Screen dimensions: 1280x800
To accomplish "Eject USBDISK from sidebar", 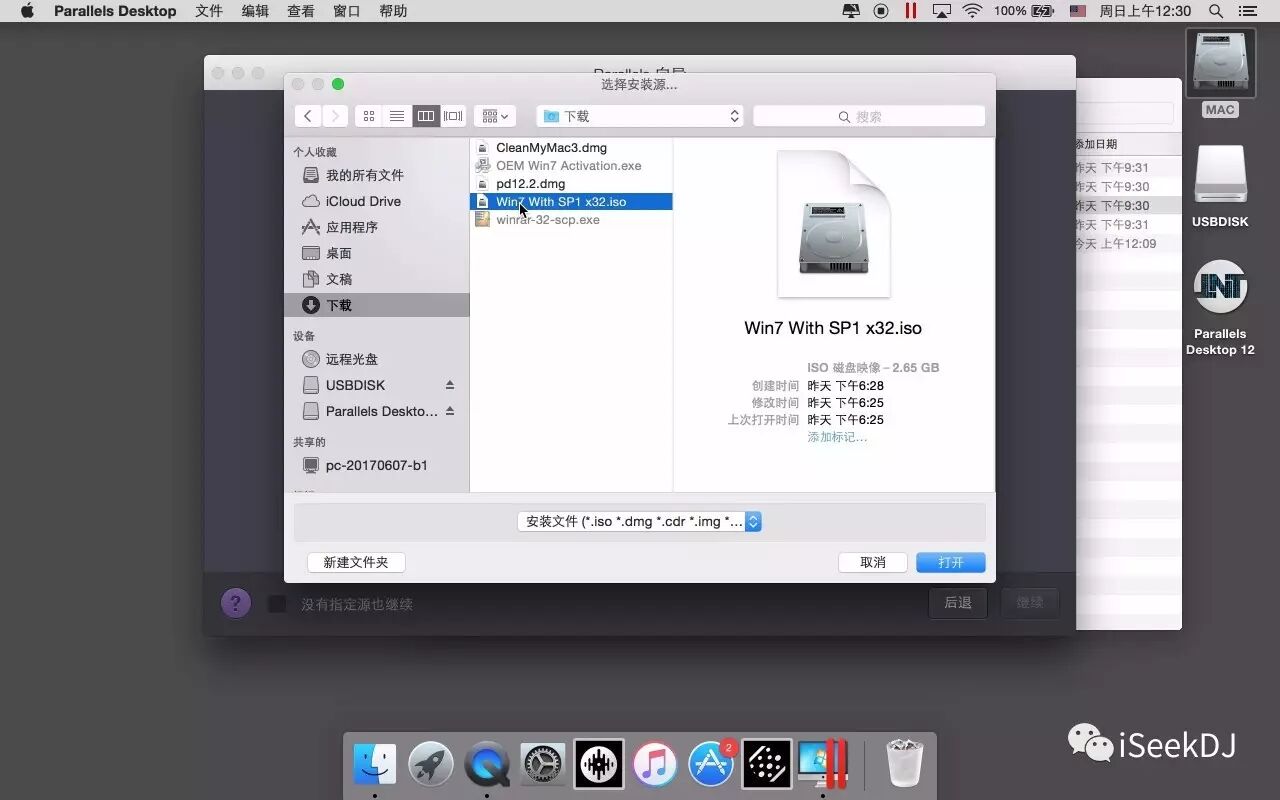I will click(450, 385).
